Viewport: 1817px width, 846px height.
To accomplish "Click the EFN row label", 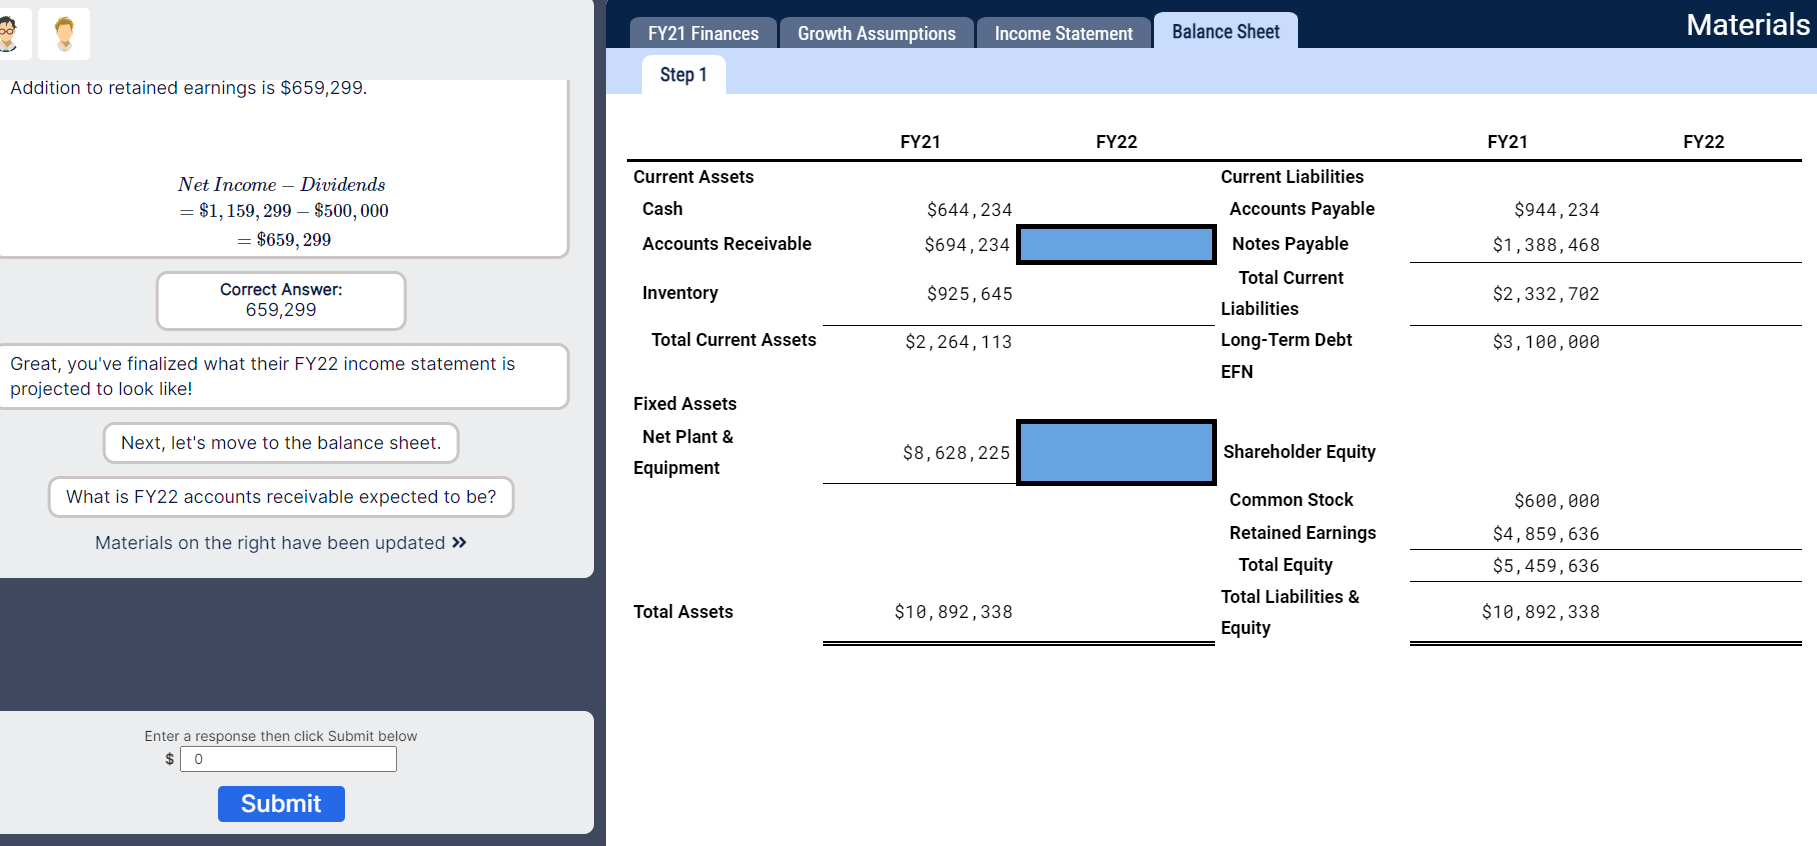I will [1237, 372].
